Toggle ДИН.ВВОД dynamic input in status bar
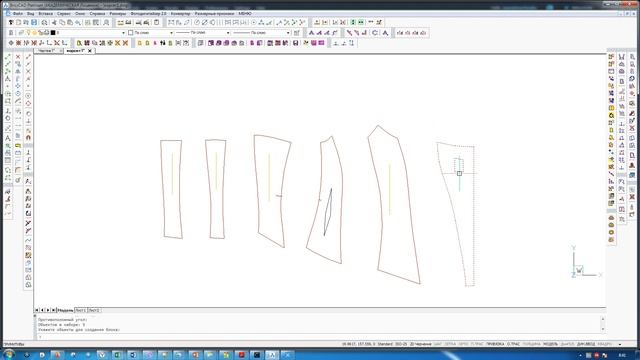The image size is (640, 360). click(586, 344)
